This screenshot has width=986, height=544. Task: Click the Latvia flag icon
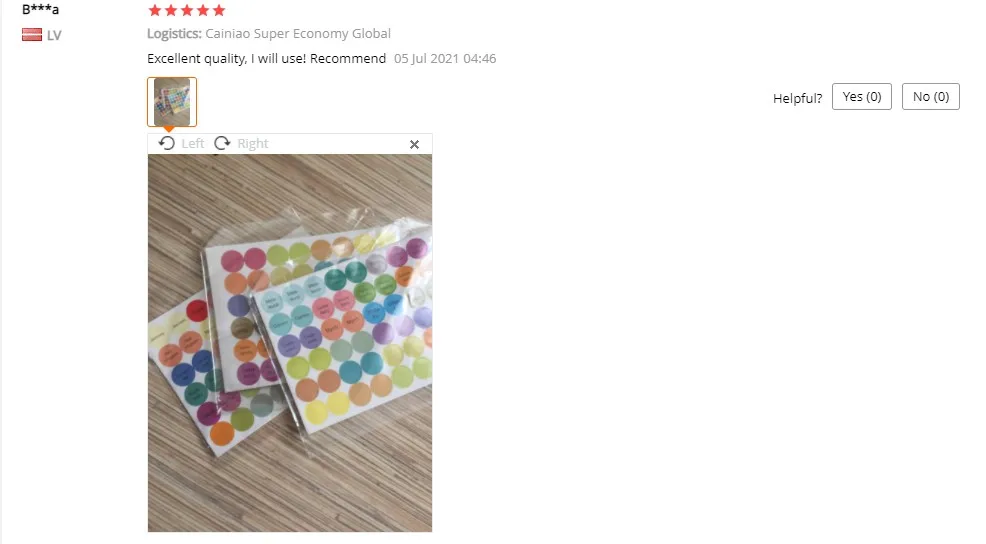pos(32,35)
